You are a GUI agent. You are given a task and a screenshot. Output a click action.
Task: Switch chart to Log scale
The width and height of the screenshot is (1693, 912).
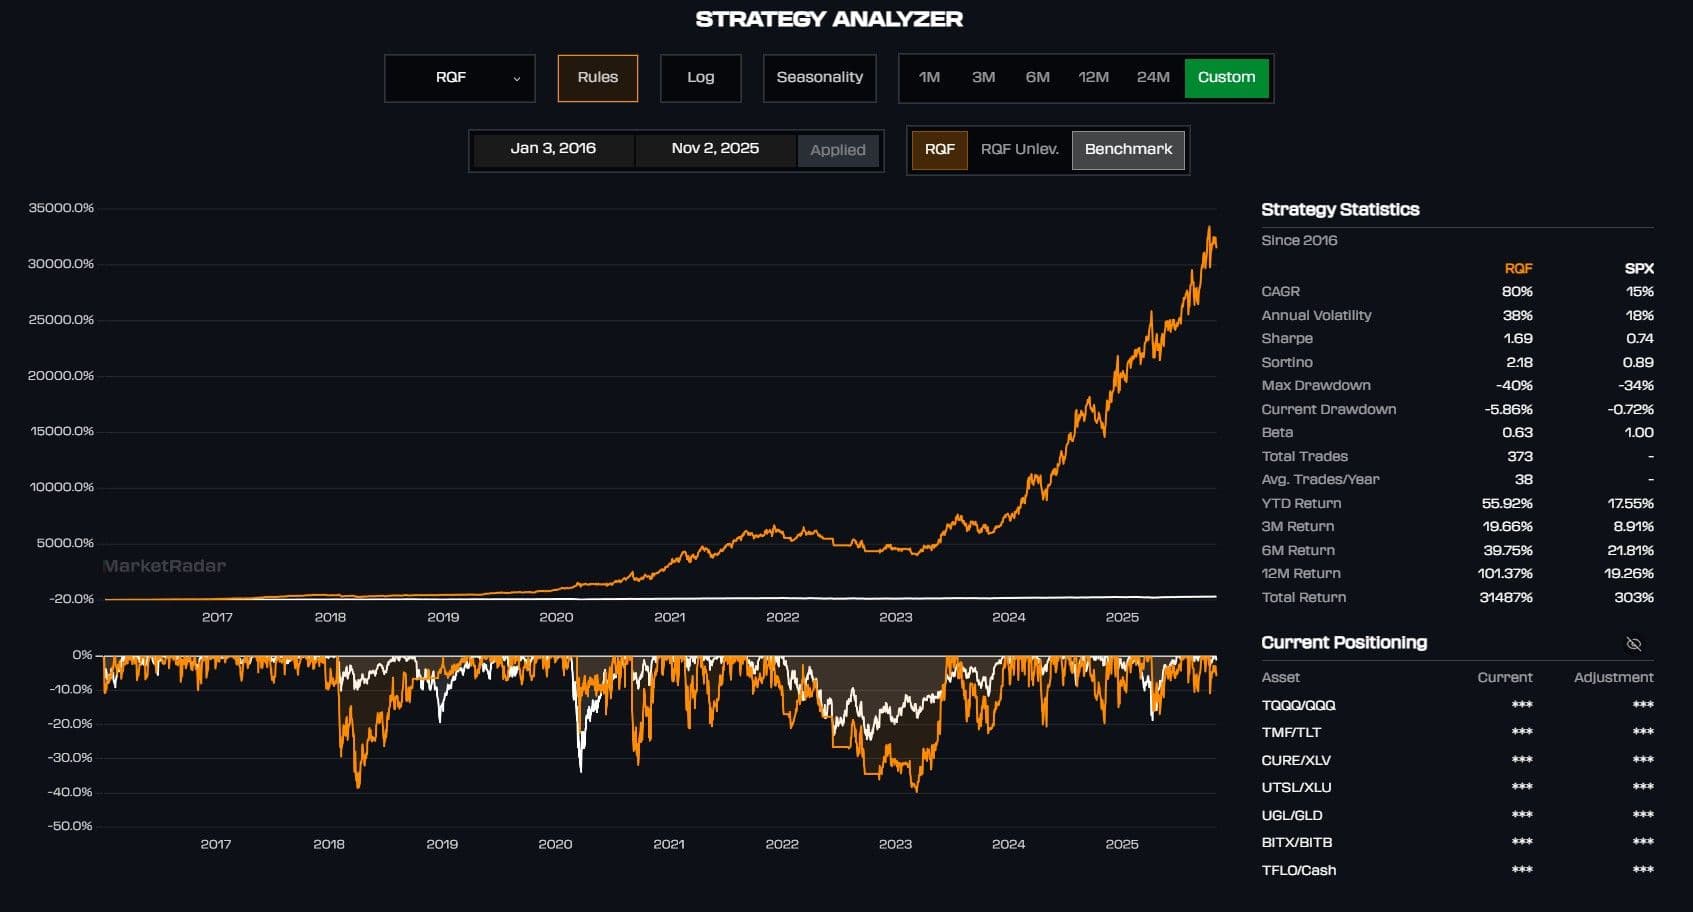(700, 78)
